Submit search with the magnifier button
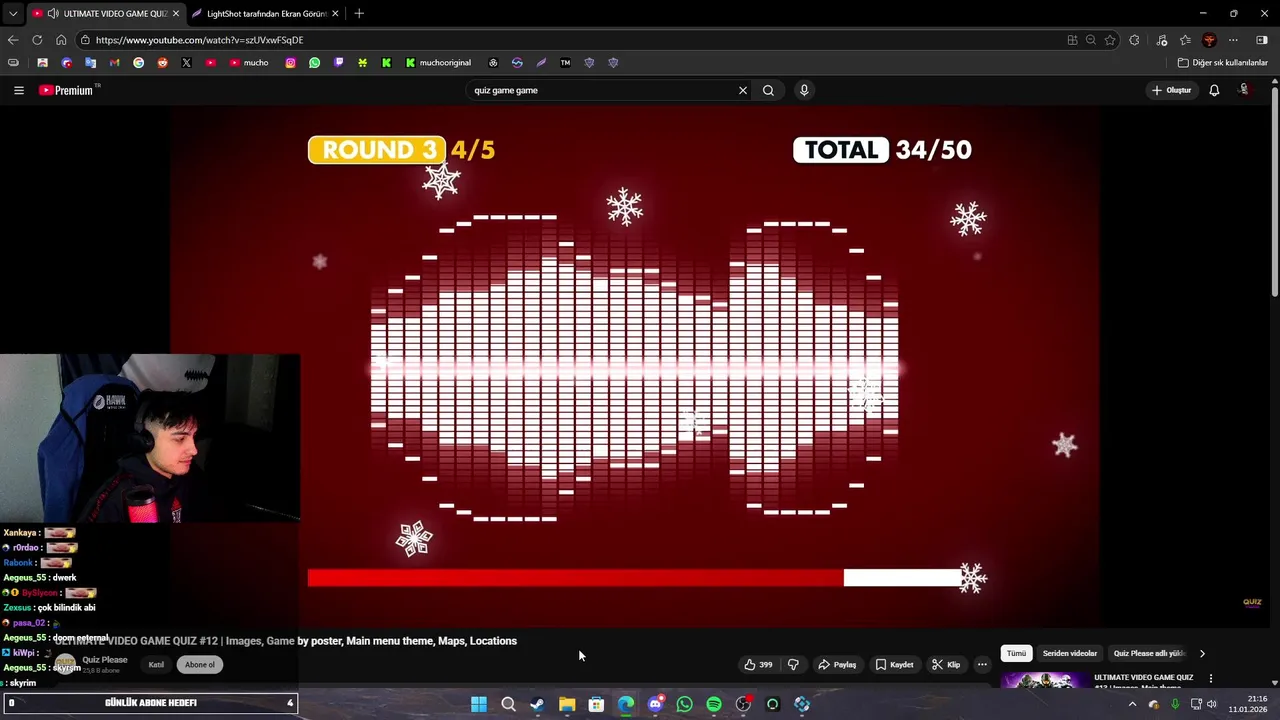The height and width of the screenshot is (720, 1280). [768, 90]
